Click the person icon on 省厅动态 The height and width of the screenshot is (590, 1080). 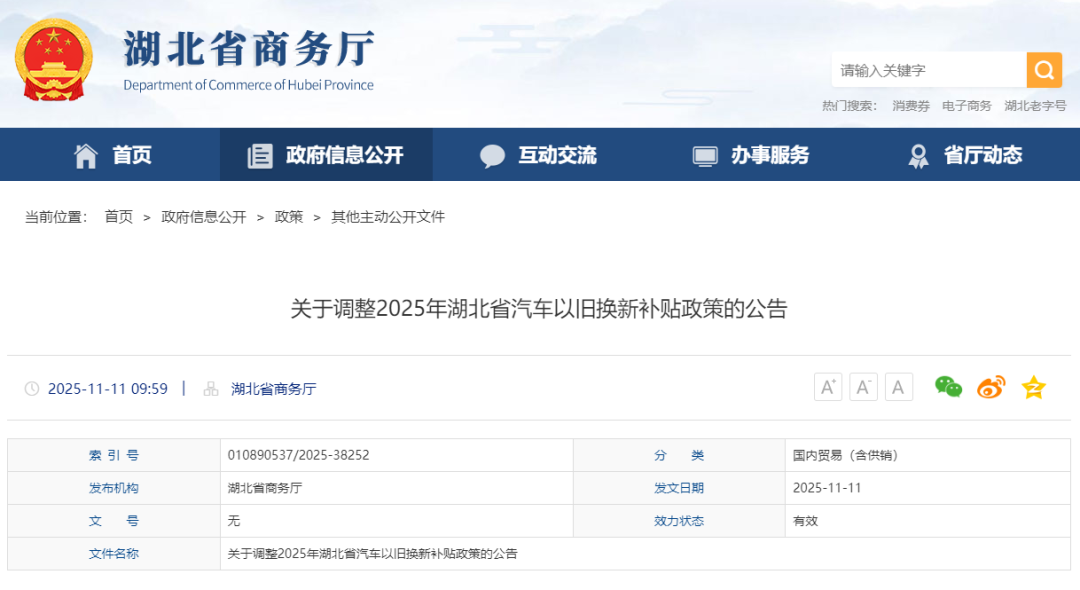[x=918, y=154]
